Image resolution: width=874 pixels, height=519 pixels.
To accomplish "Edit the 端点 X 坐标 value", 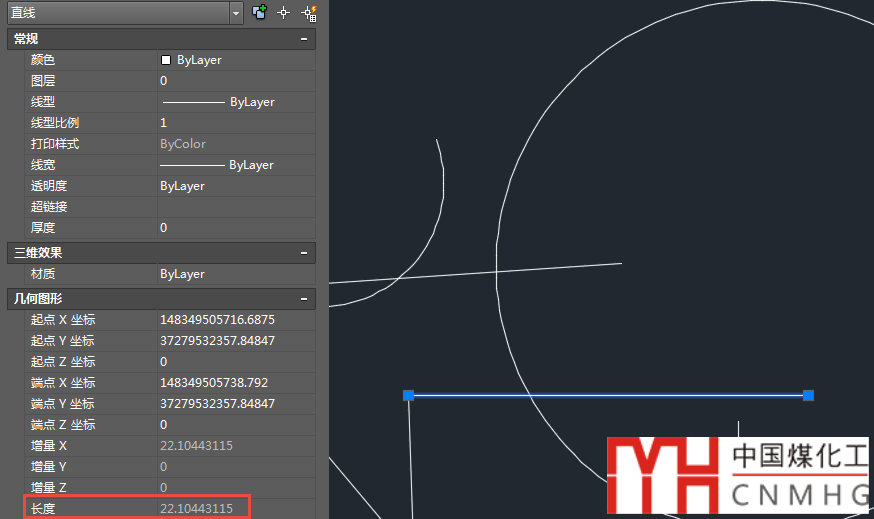I will click(235, 383).
